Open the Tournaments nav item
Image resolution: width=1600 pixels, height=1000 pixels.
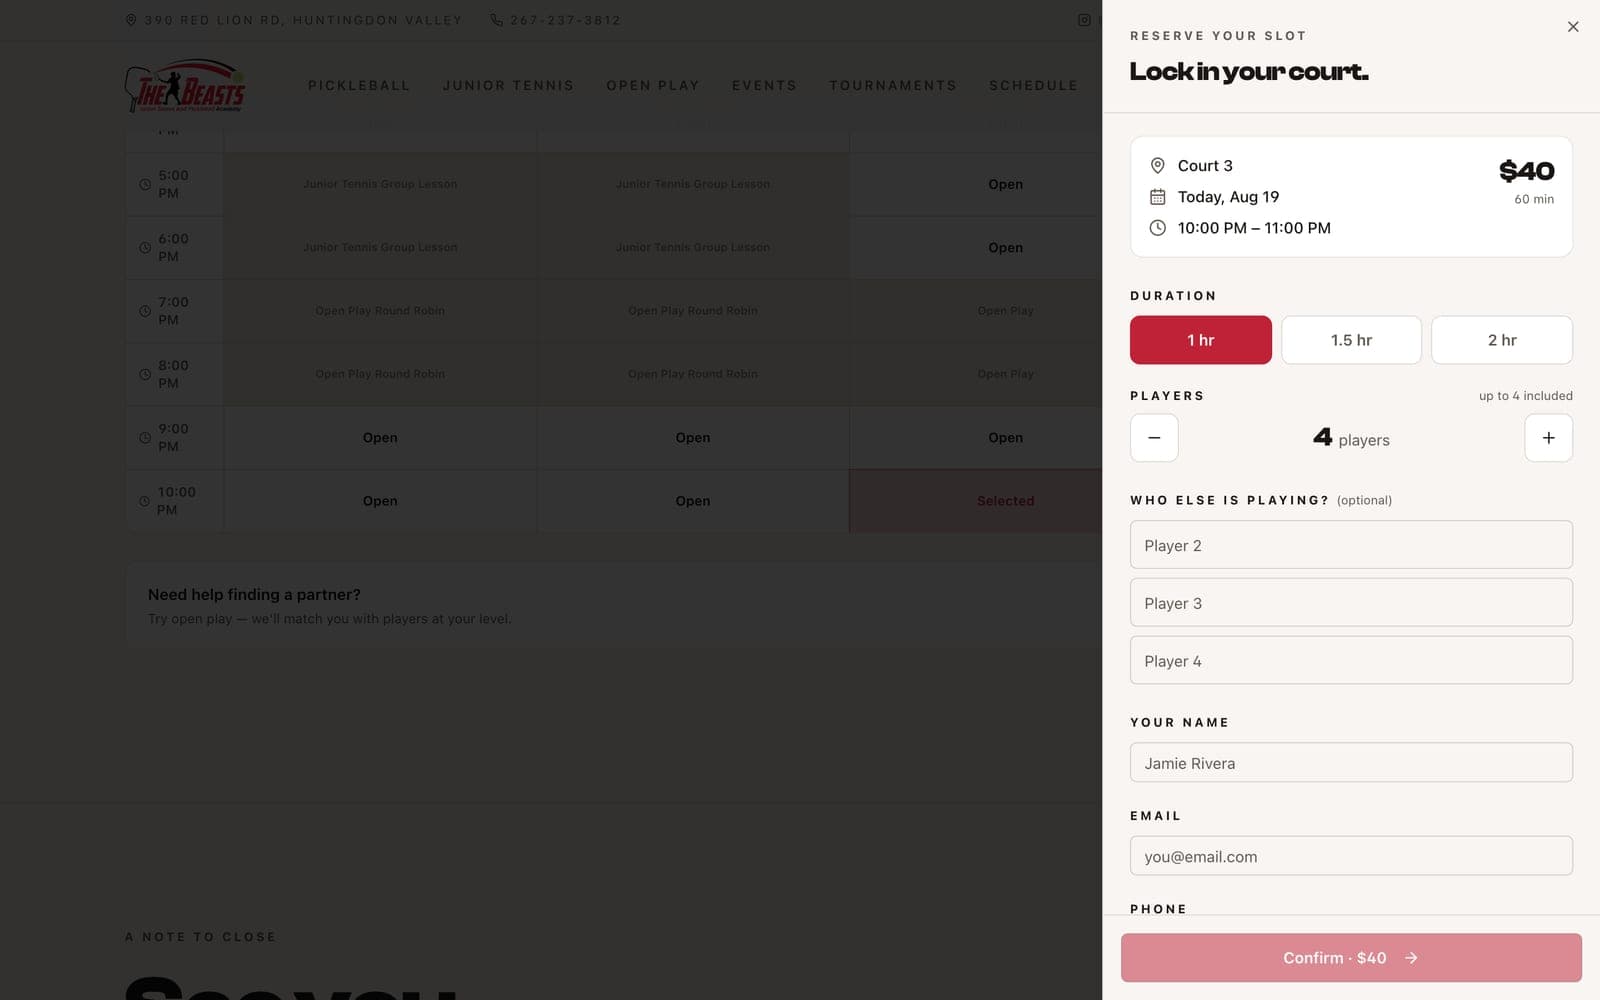(893, 85)
